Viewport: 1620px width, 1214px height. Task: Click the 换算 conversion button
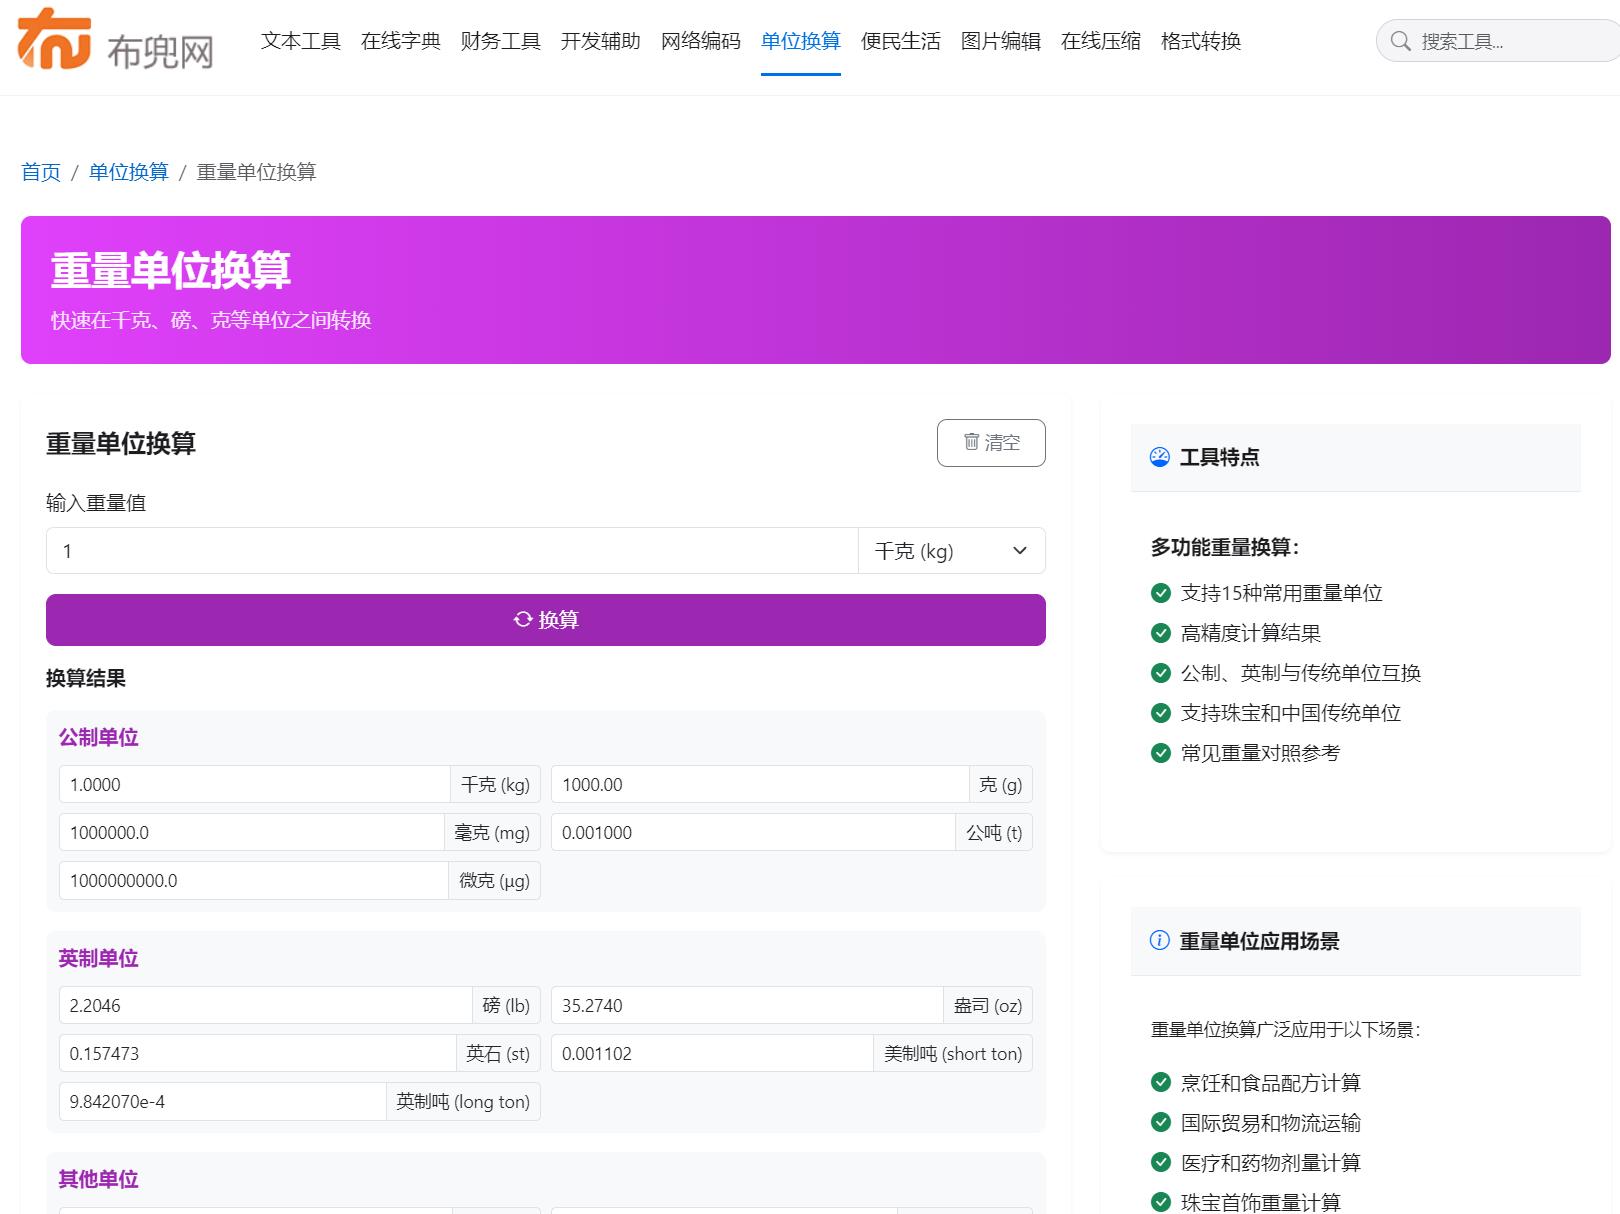coord(545,619)
